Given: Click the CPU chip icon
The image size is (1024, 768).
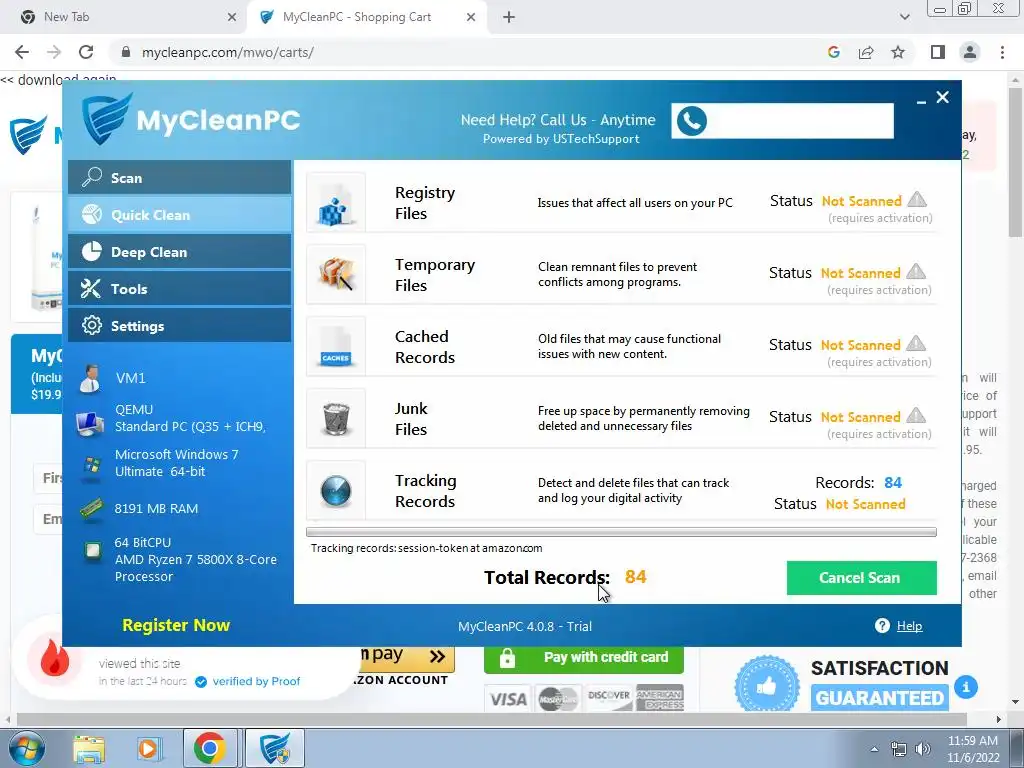Looking at the screenshot, I should click(x=92, y=551).
